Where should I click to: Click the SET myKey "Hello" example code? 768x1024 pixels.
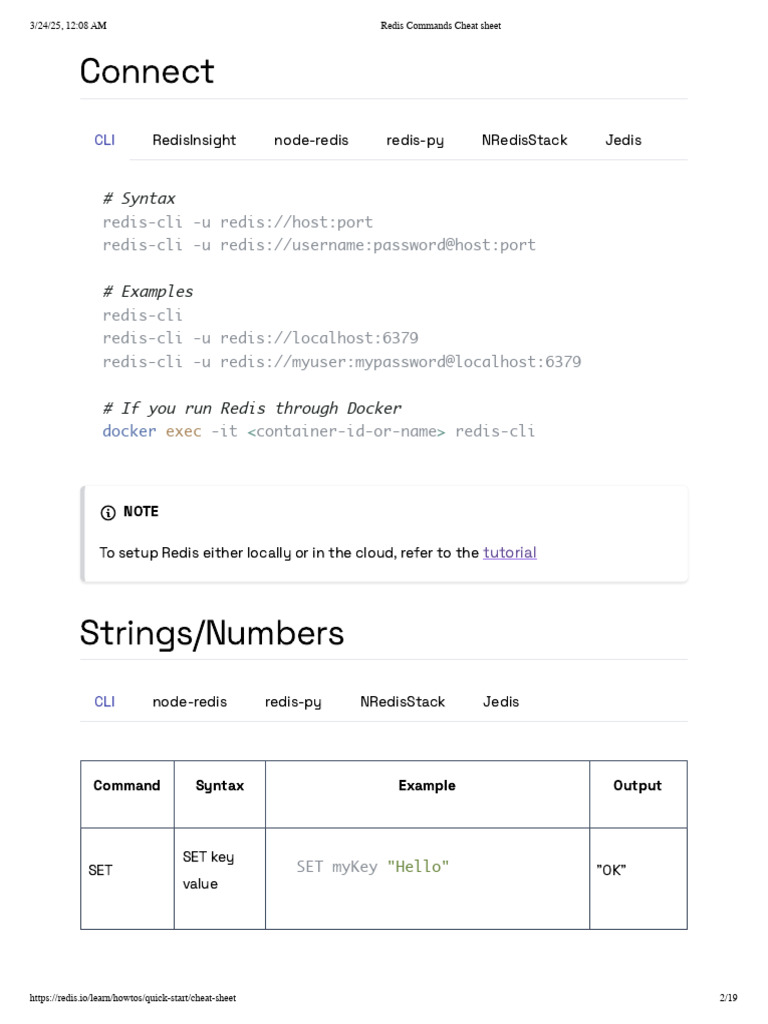(373, 867)
